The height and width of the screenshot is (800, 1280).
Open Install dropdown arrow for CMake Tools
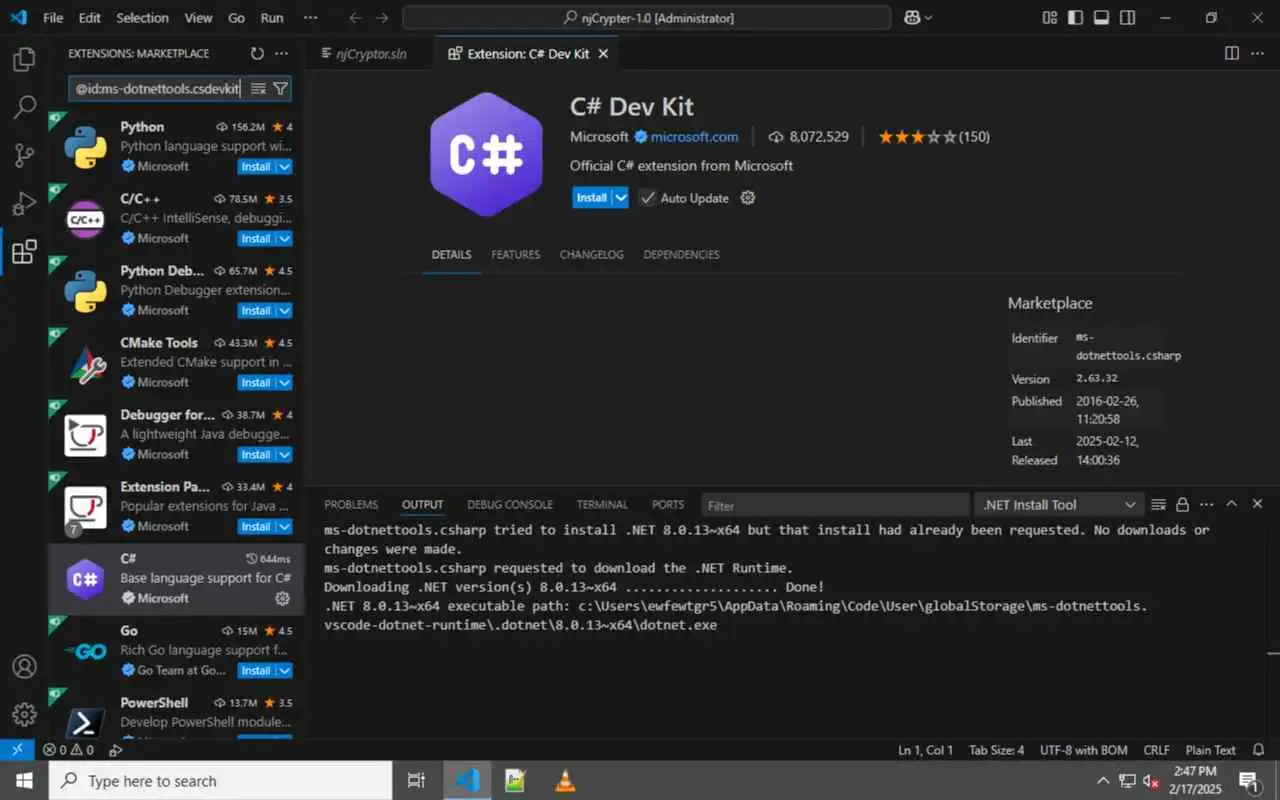pyautogui.click(x=284, y=383)
